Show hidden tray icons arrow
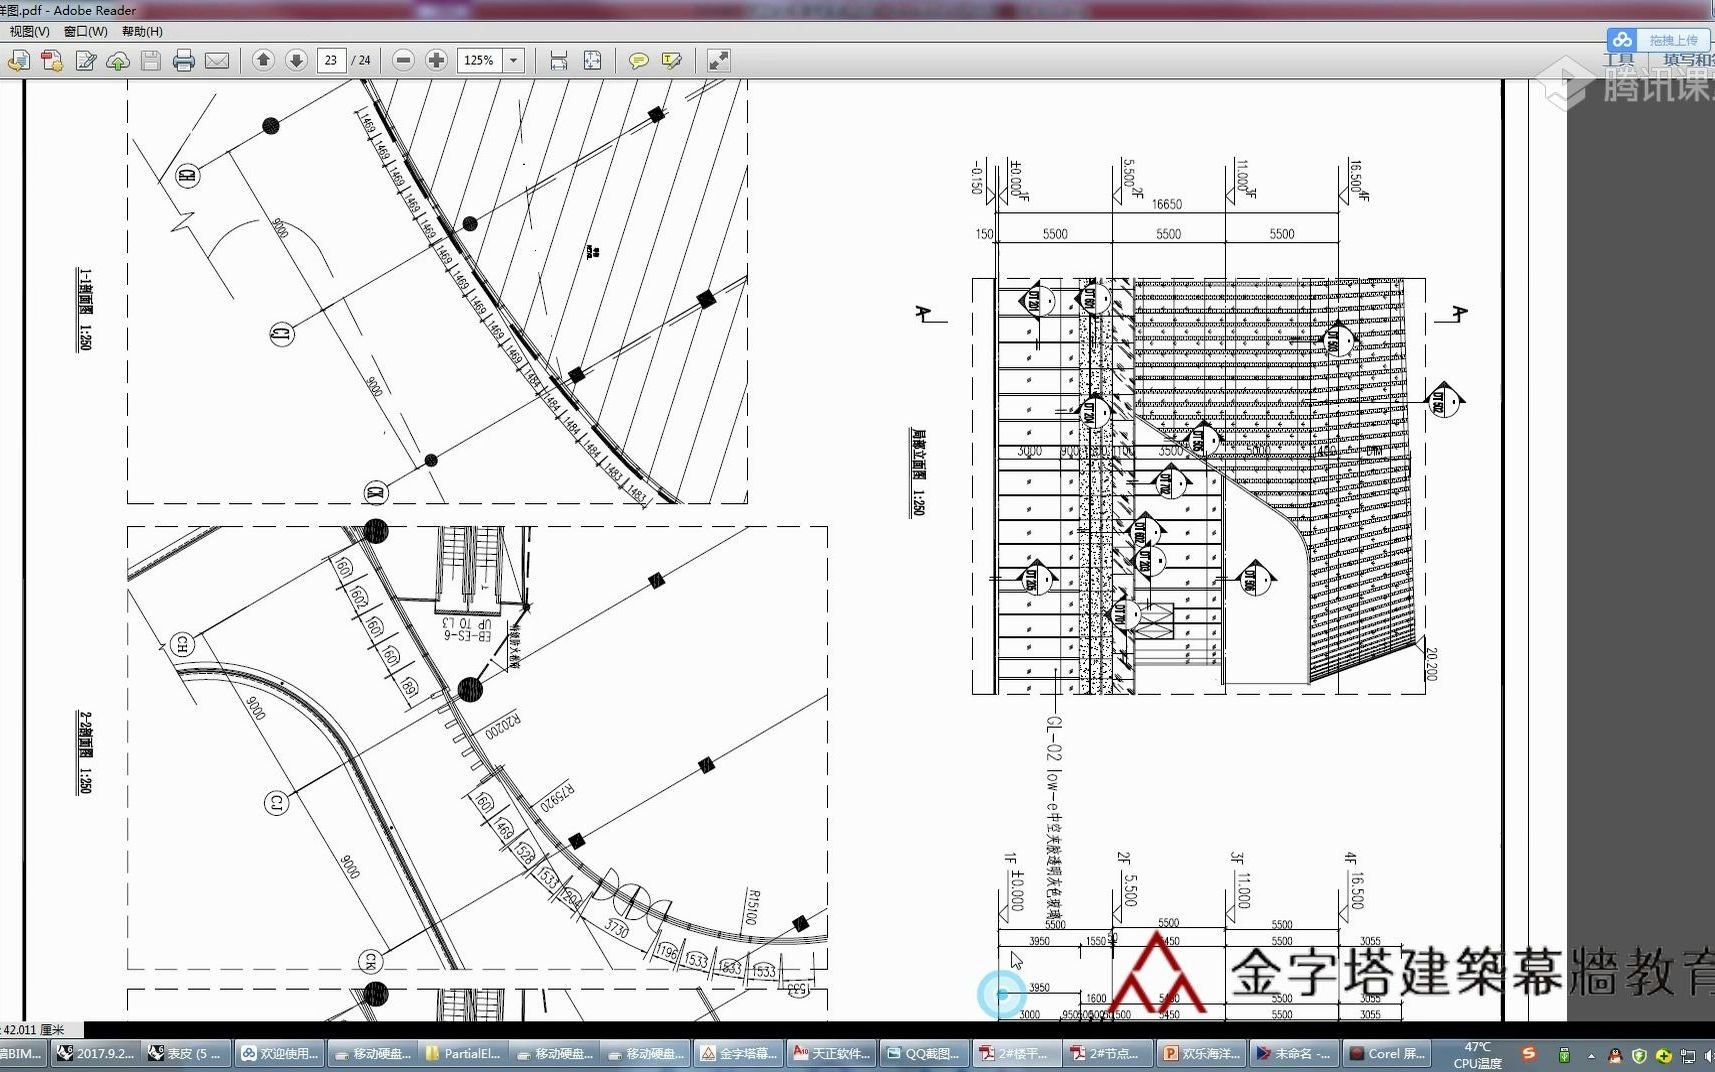 [1591, 1056]
